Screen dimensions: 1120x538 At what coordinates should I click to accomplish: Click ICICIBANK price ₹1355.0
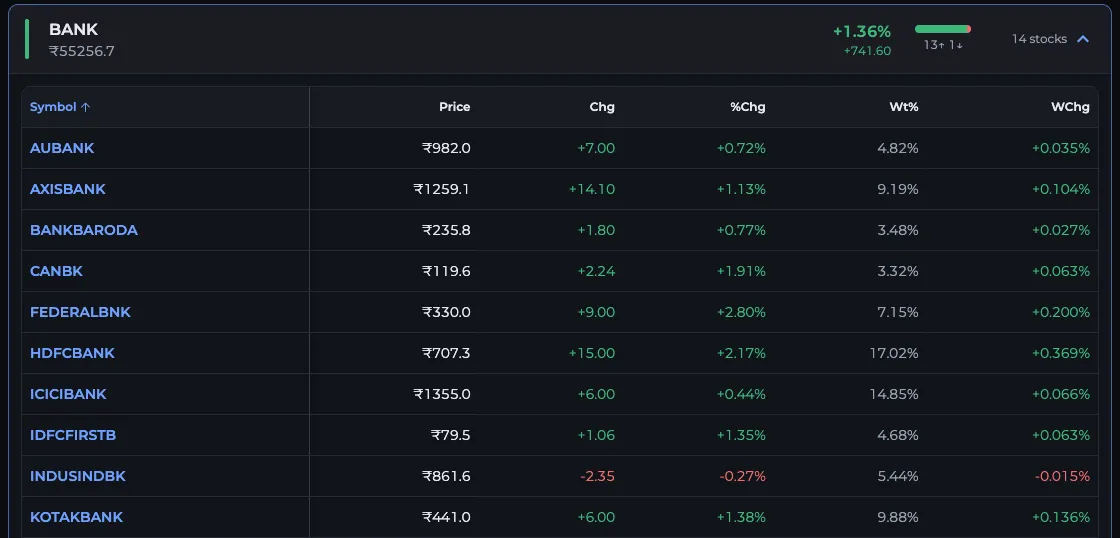(442, 394)
